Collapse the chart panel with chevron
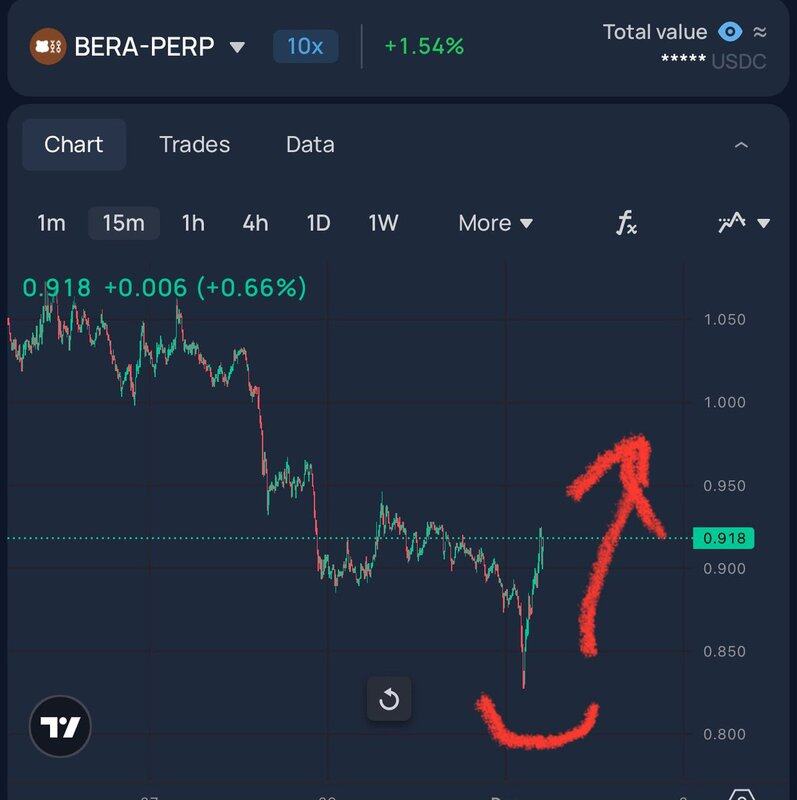Screen dimensions: 797x800 point(741,145)
